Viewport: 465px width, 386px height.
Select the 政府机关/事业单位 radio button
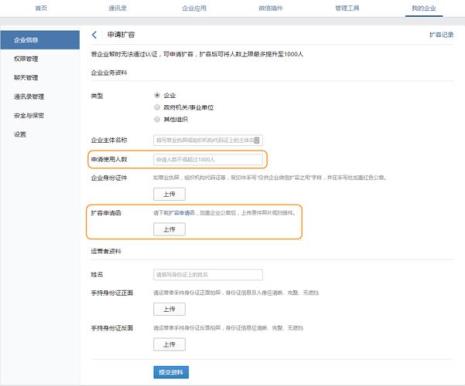[157, 107]
